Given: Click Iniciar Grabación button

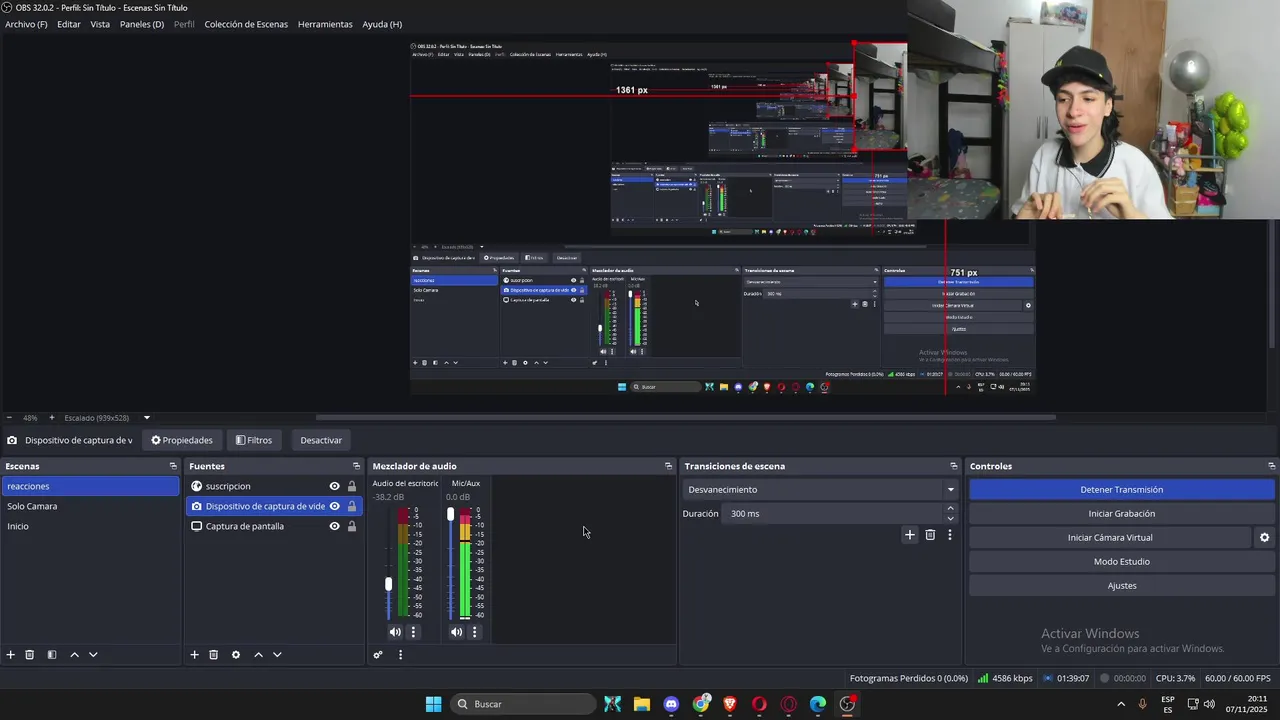Looking at the screenshot, I should (x=1121, y=514).
